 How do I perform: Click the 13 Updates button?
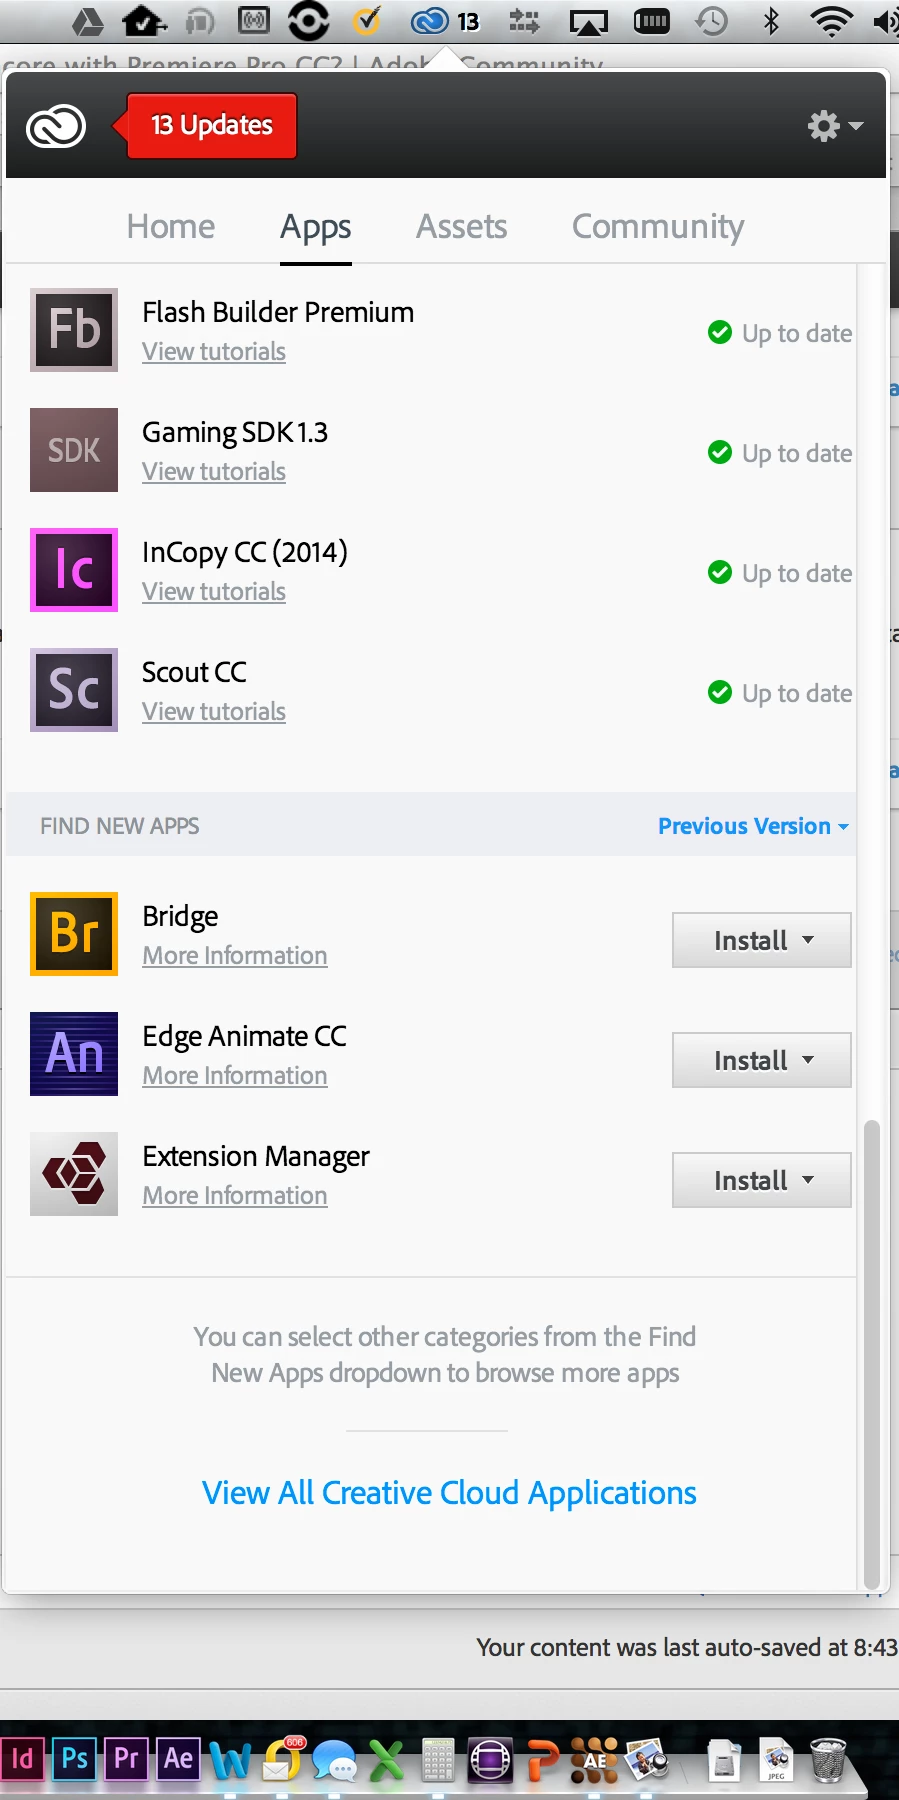pyautogui.click(x=212, y=126)
